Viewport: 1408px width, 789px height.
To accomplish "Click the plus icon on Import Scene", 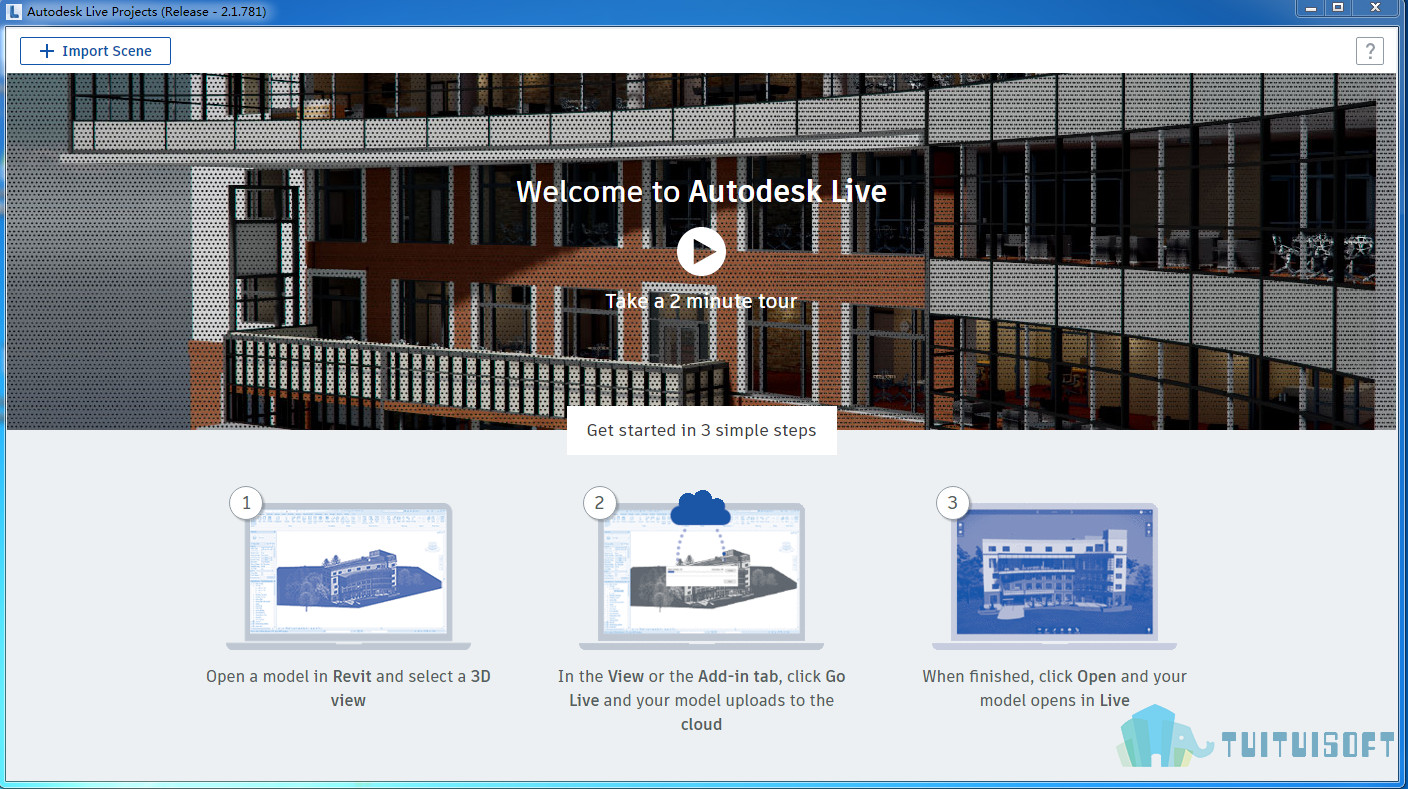I will click(46, 51).
